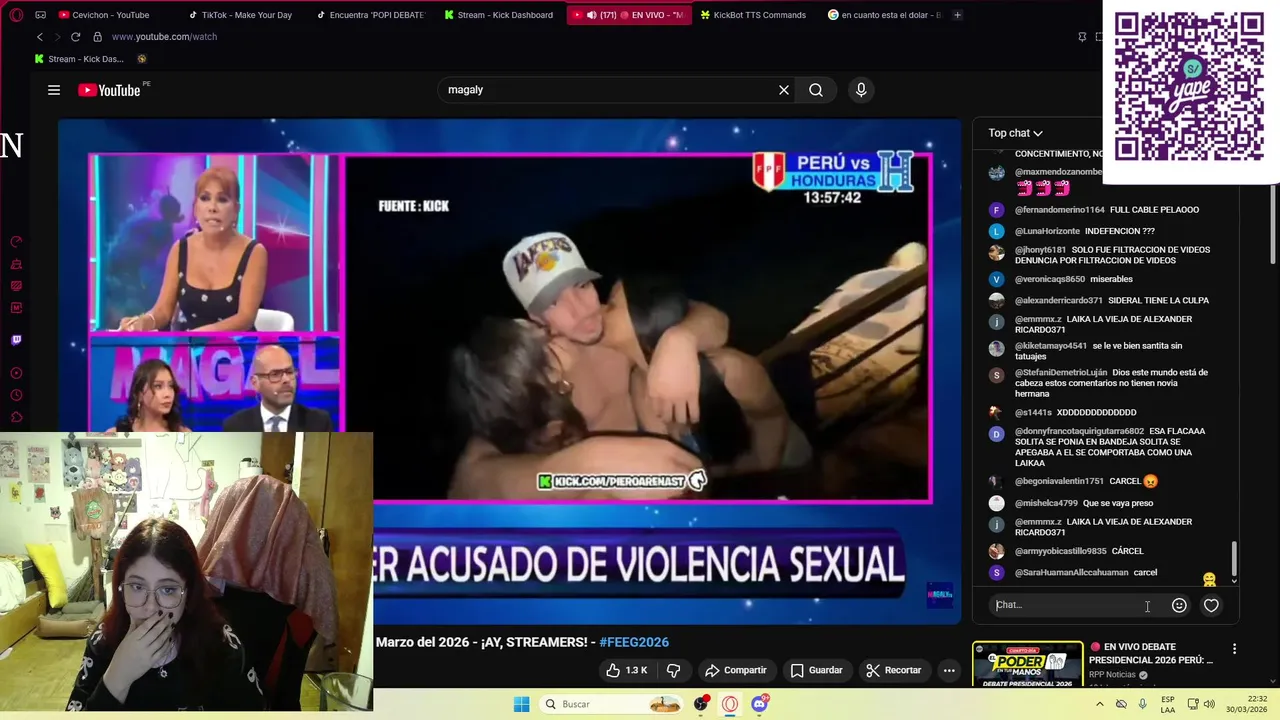The image size is (1280, 720).
Task: Open options for RPP debate recommendation
Action: click(1234, 649)
